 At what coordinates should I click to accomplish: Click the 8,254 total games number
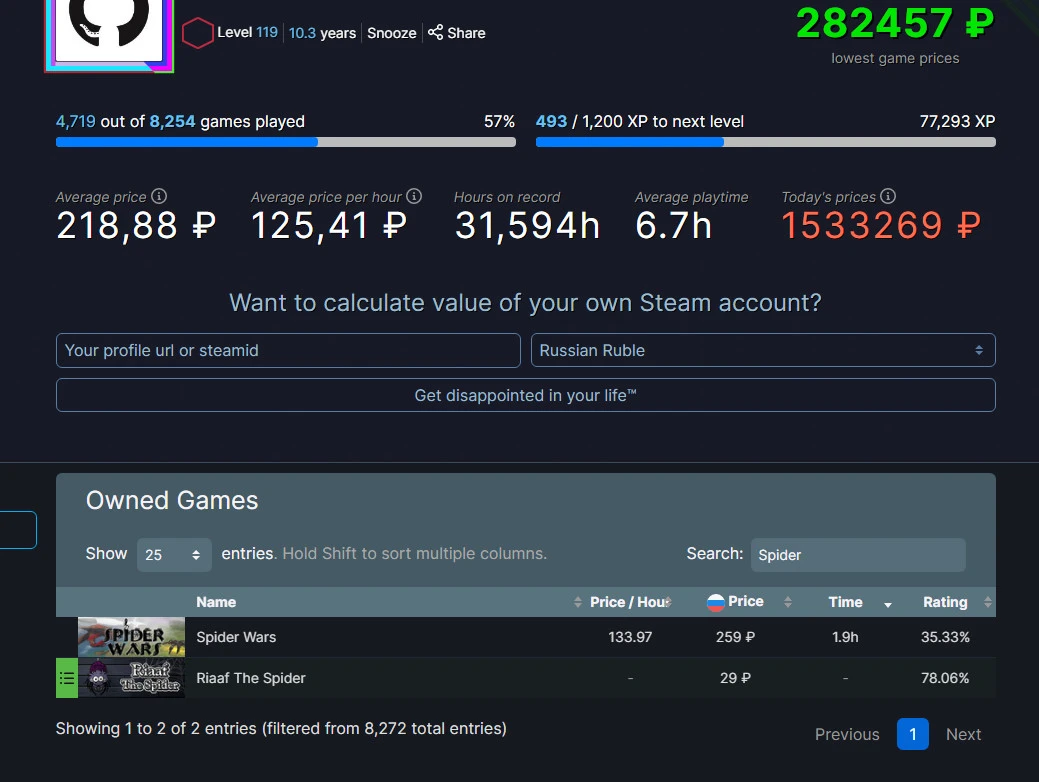(172, 121)
